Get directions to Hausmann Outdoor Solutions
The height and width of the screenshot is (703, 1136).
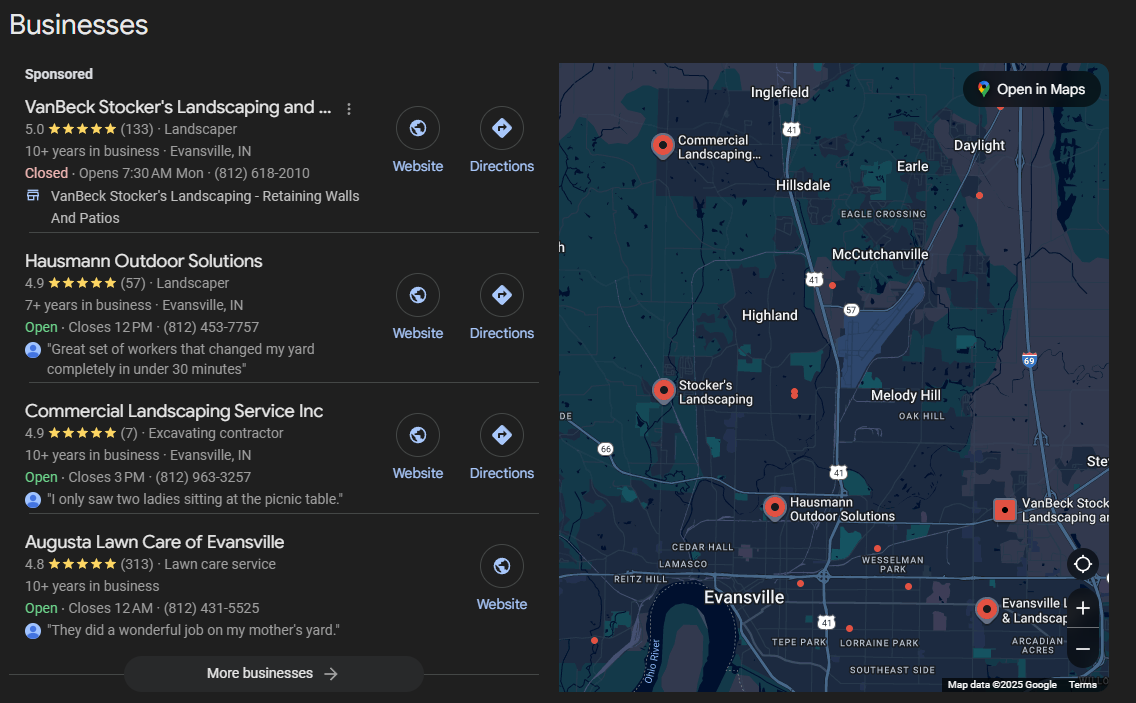tap(502, 295)
